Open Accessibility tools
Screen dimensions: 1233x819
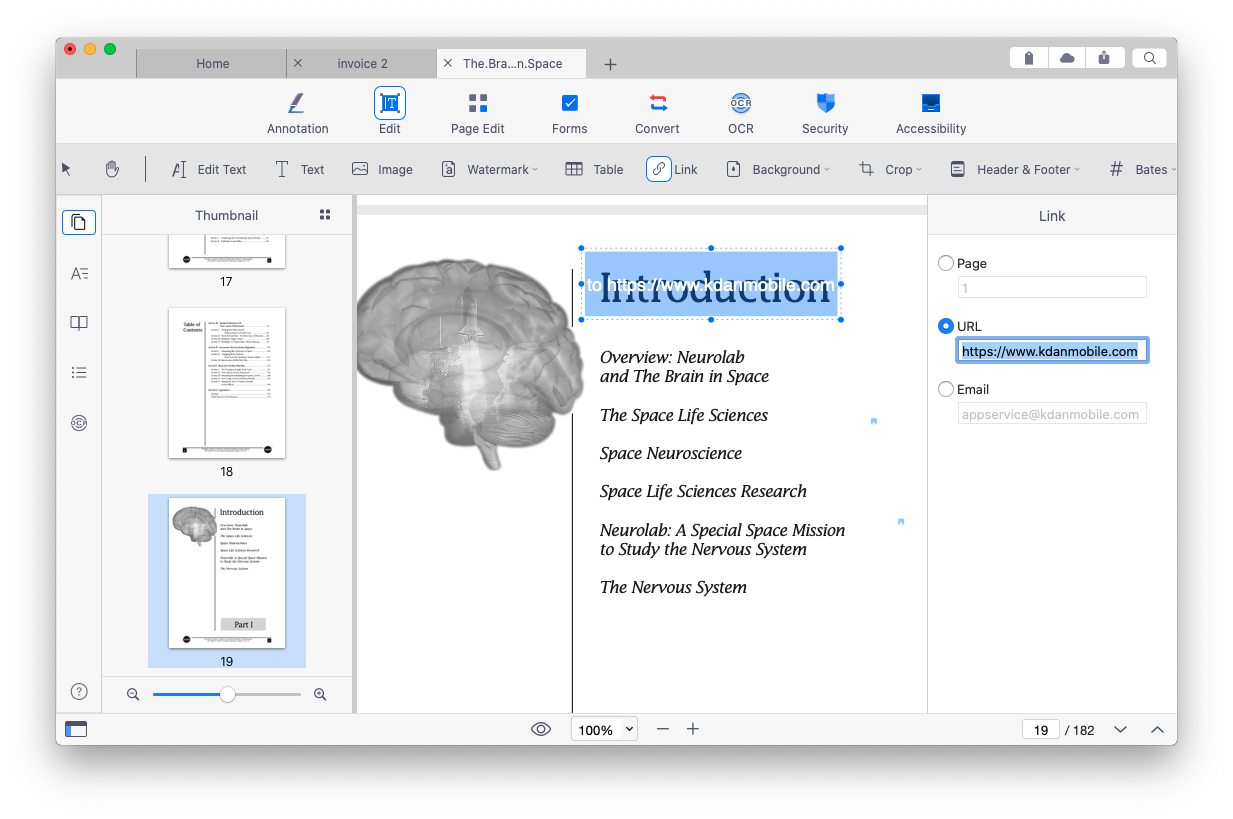point(931,112)
